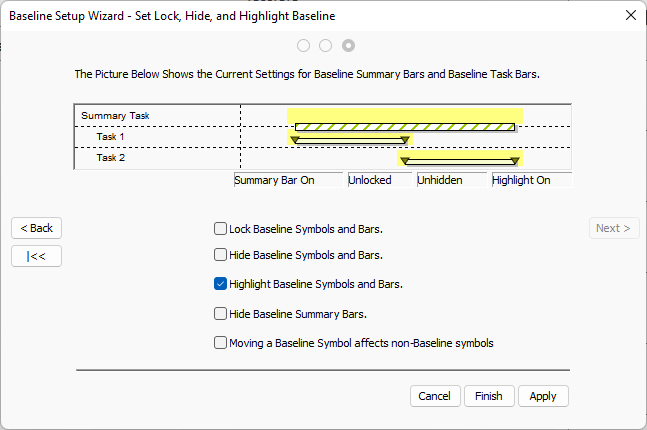Jump to first wizard page button
This screenshot has width=647, height=430.
coord(37,256)
